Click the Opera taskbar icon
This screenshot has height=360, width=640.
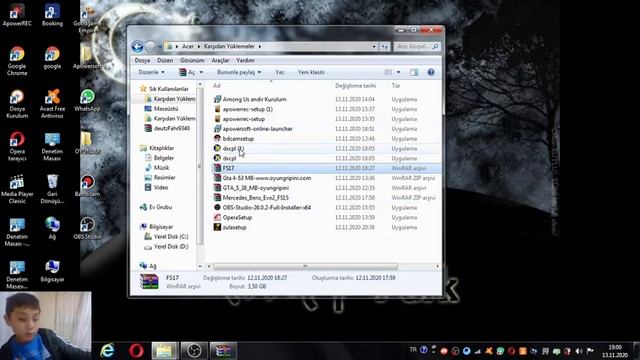click(x=136, y=351)
